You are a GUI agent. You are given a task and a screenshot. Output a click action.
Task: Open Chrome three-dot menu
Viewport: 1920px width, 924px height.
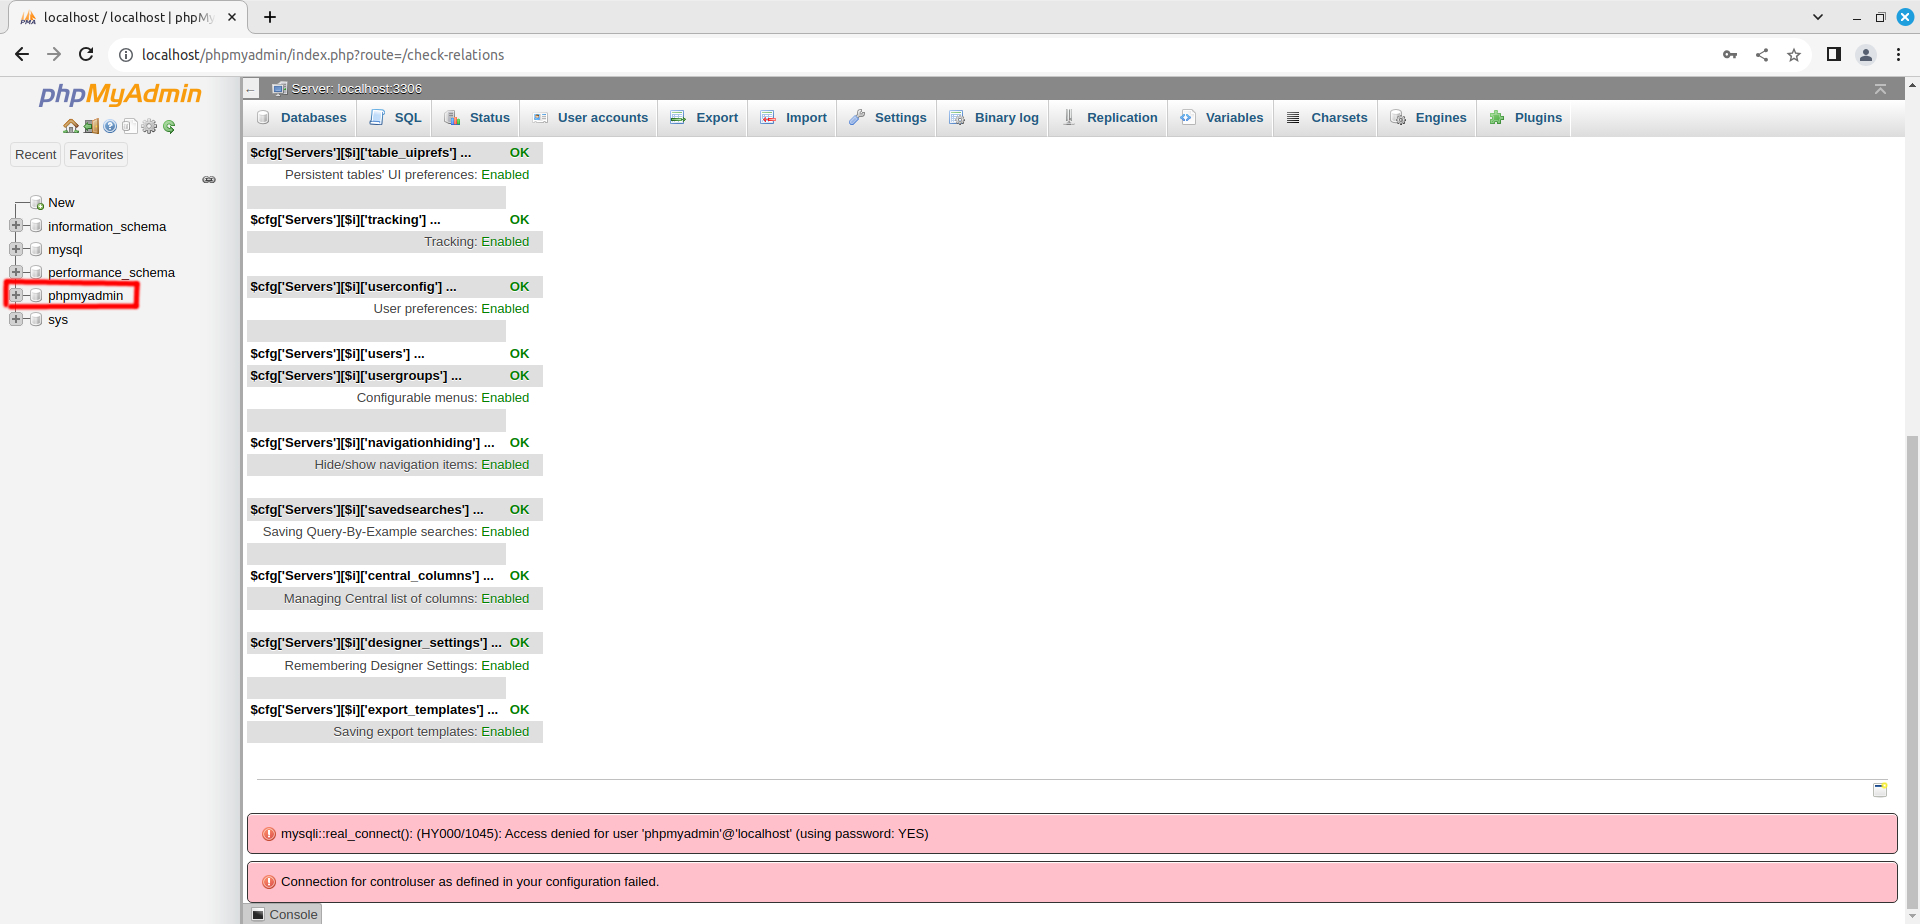tap(1898, 55)
